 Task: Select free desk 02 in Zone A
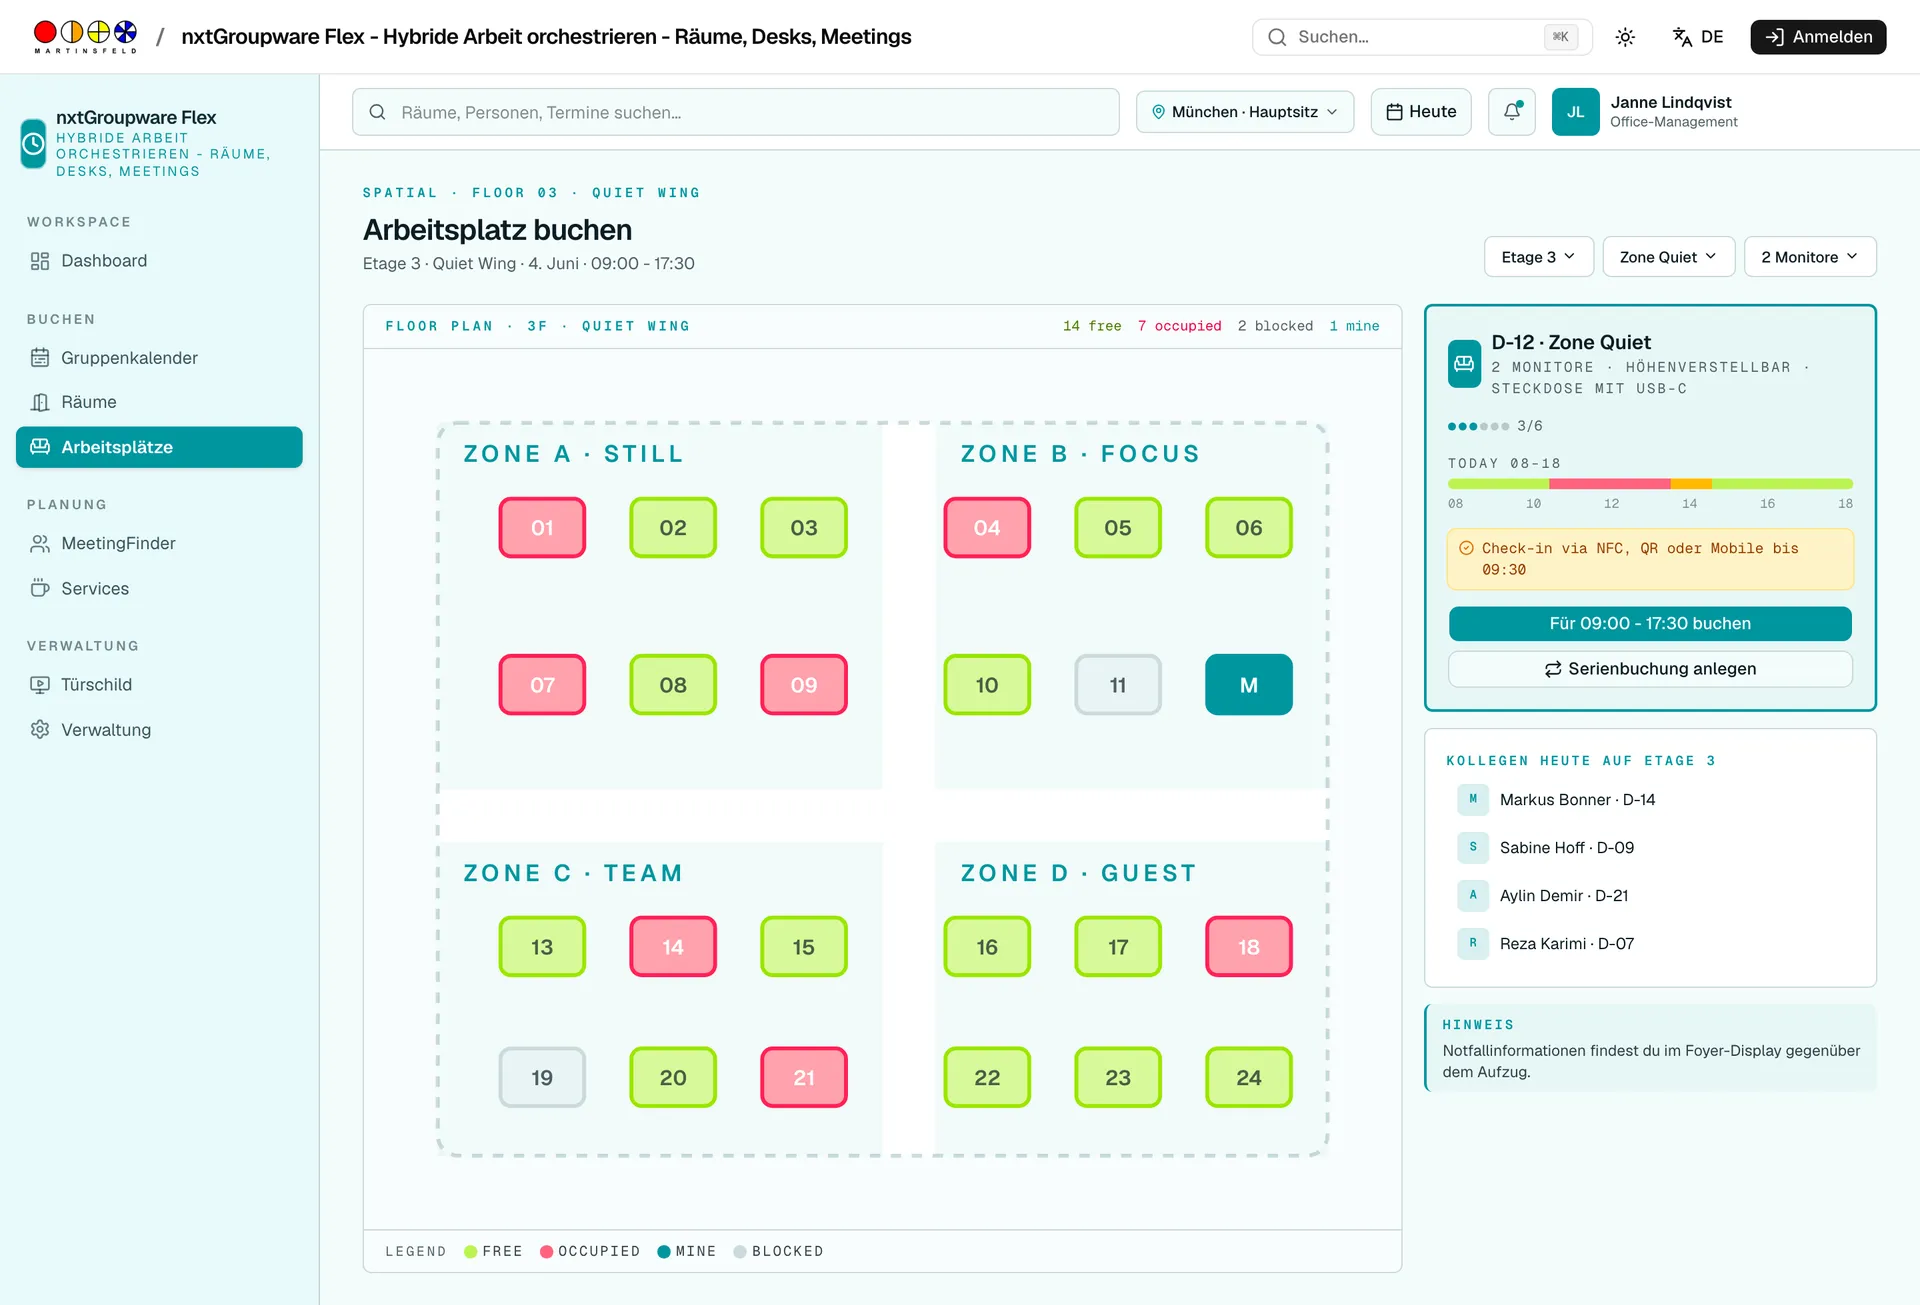coord(673,528)
